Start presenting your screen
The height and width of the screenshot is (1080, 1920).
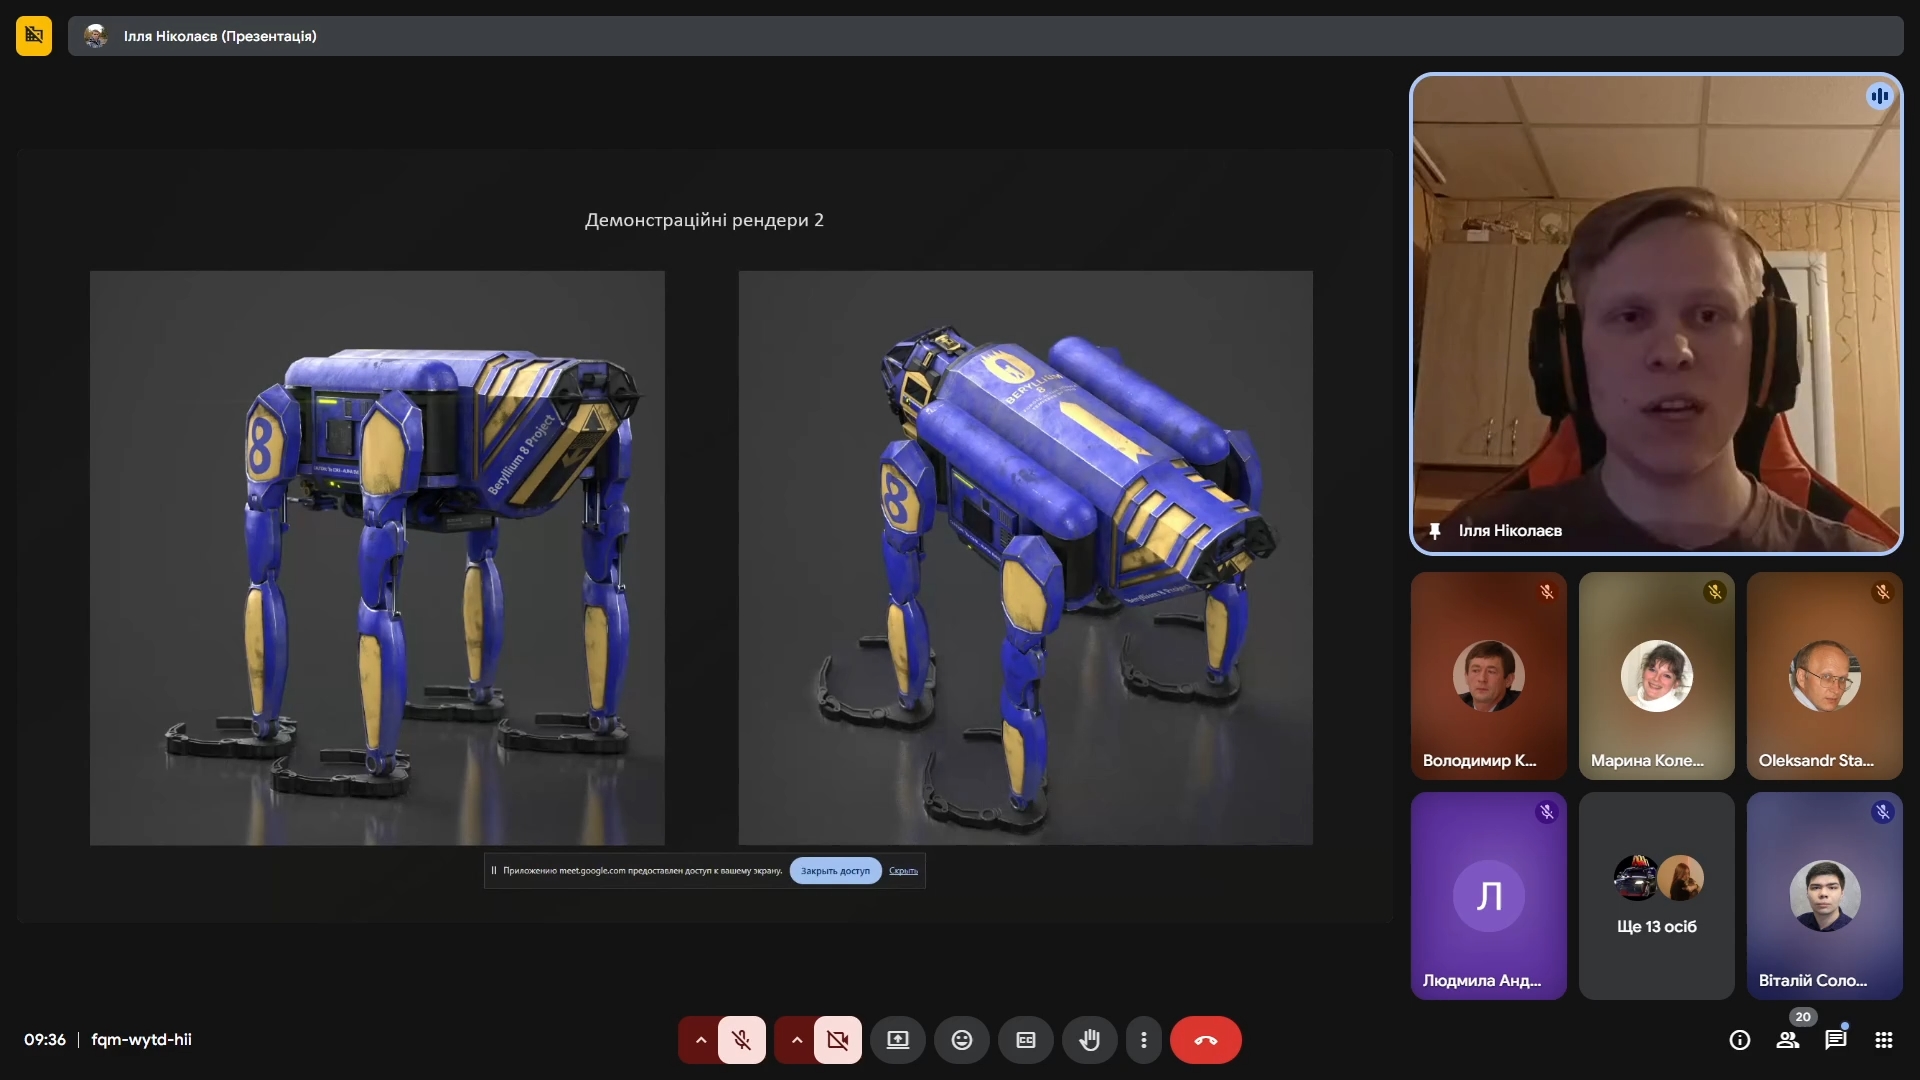[897, 1040]
